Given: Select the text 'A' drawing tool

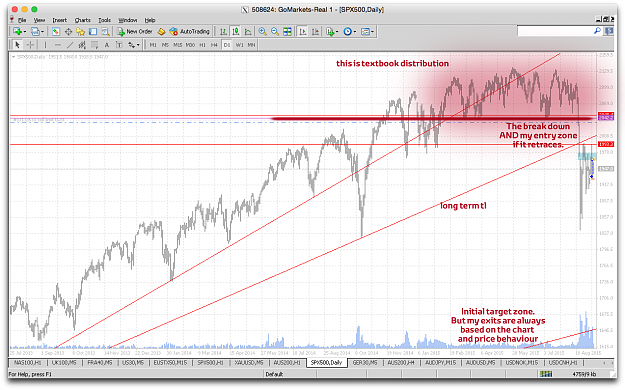Looking at the screenshot, I should click(x=106, y=45).
